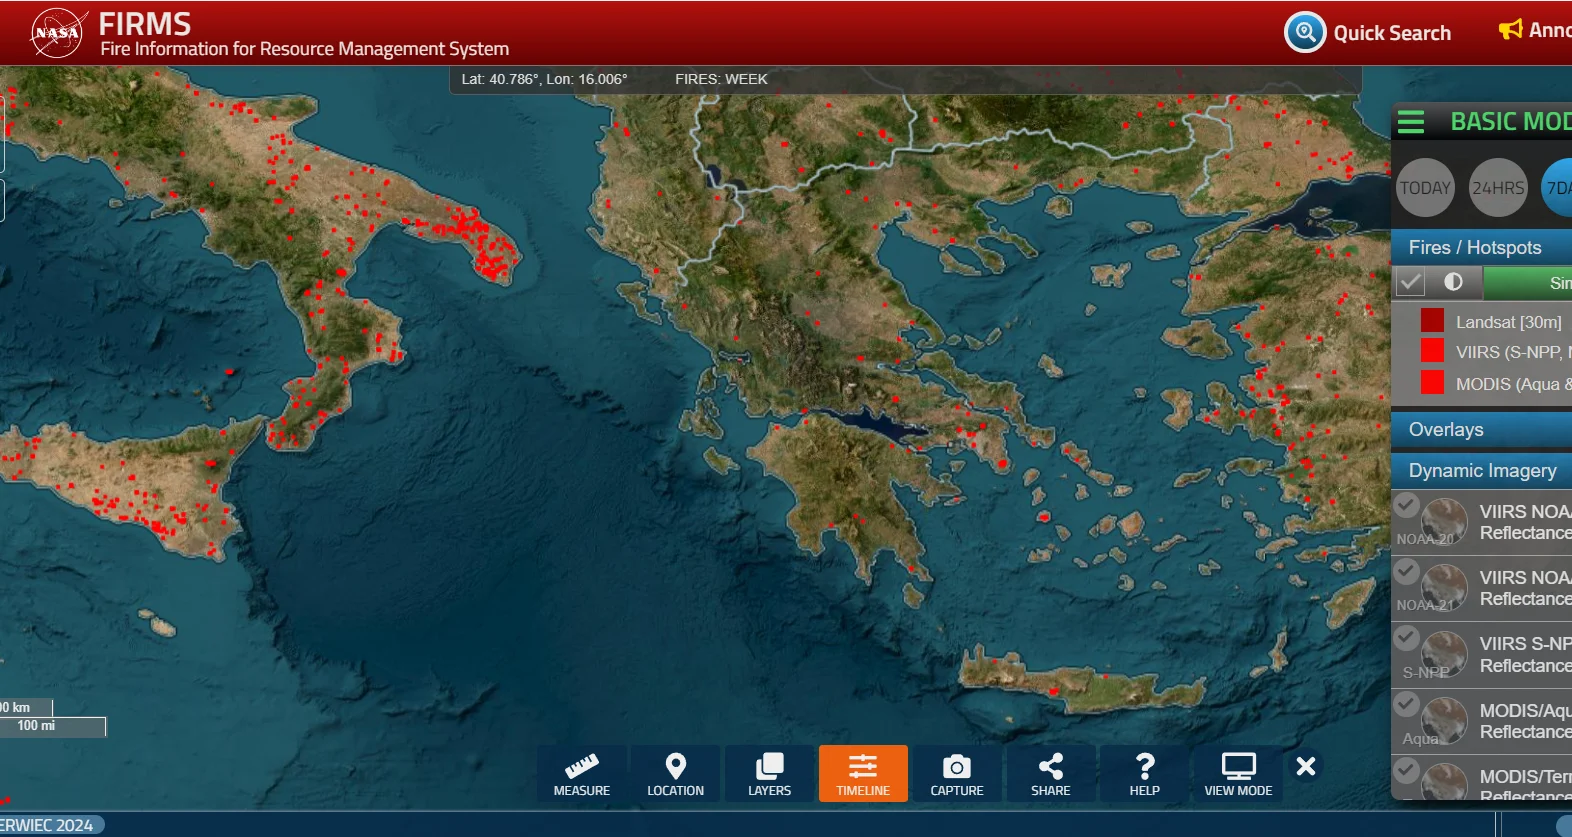Toggle the Timeline tool
The width and height of the screenshot is (1572, 837).
coord(863,773)
